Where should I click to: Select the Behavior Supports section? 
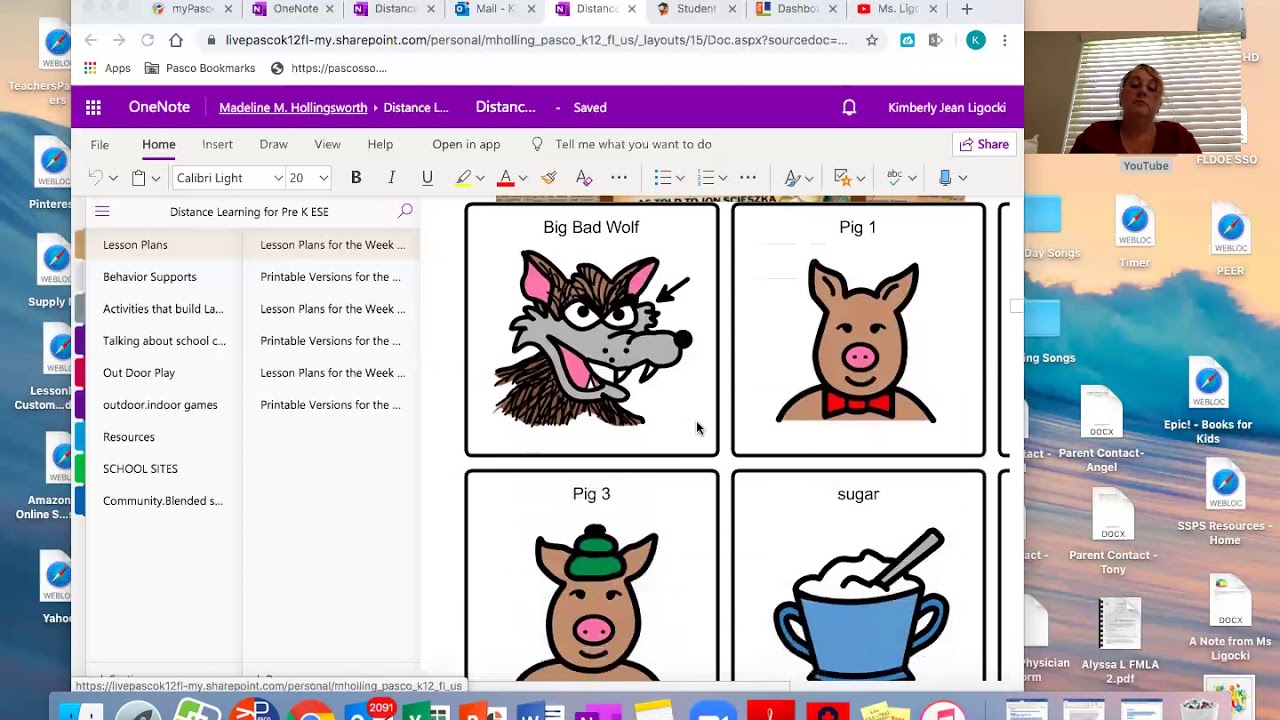click(150, 277)
